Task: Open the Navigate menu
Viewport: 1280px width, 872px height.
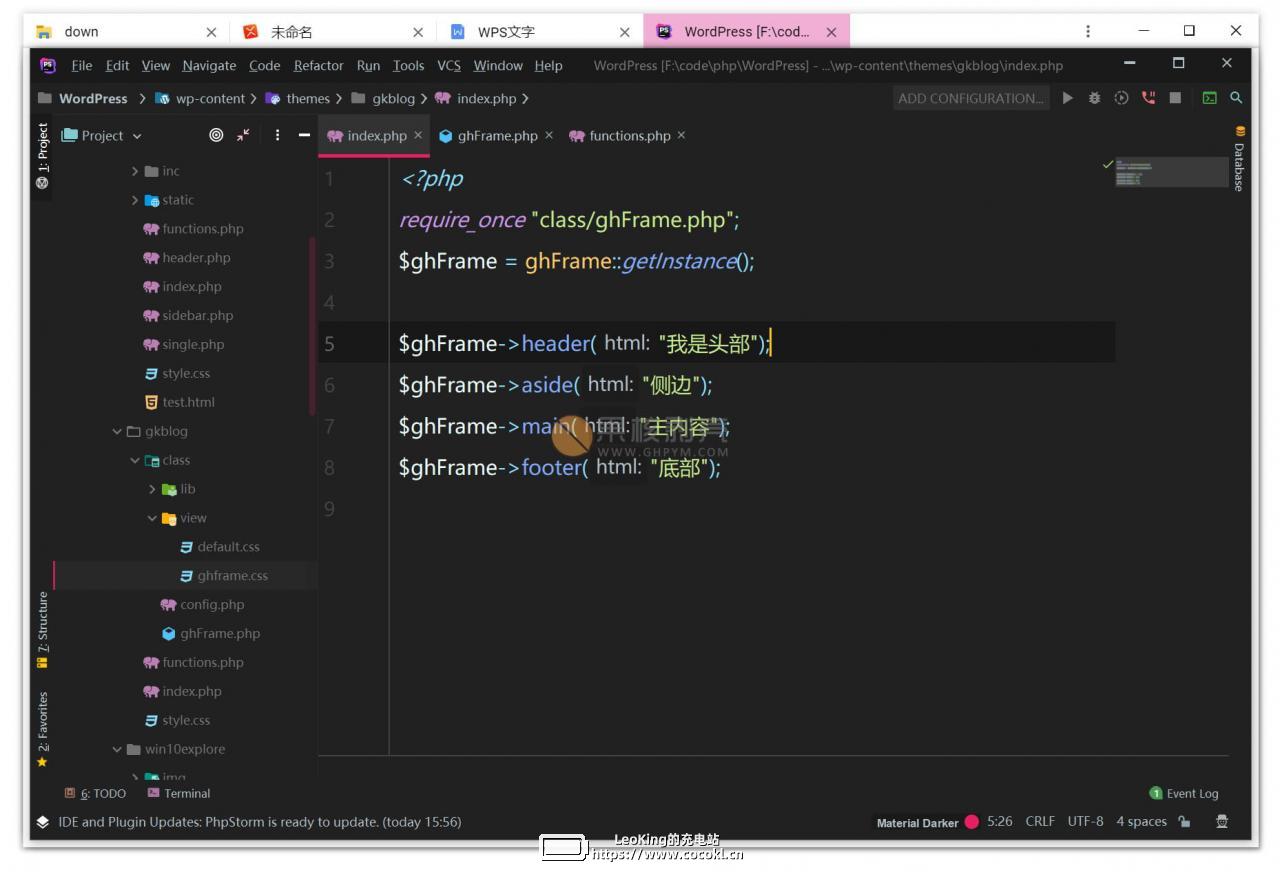Action: pos(209,66)
